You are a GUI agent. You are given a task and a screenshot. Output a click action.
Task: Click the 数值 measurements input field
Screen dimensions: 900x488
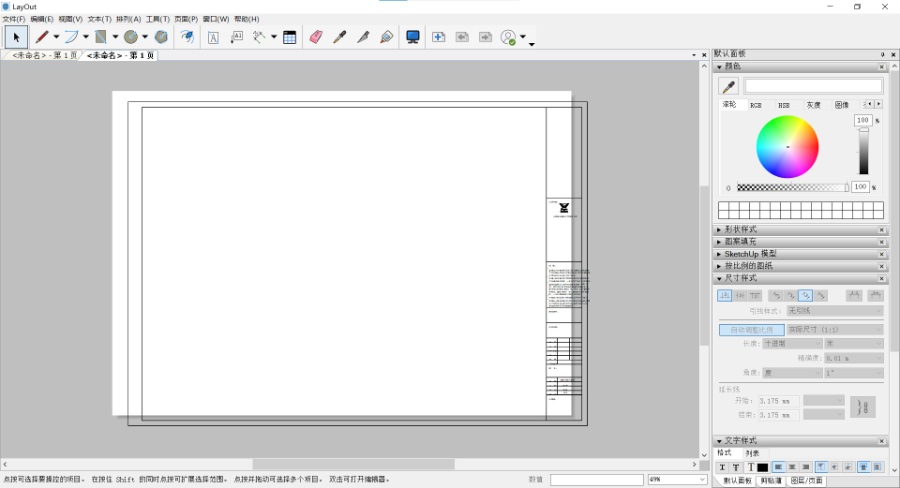[x=596, y=480]
